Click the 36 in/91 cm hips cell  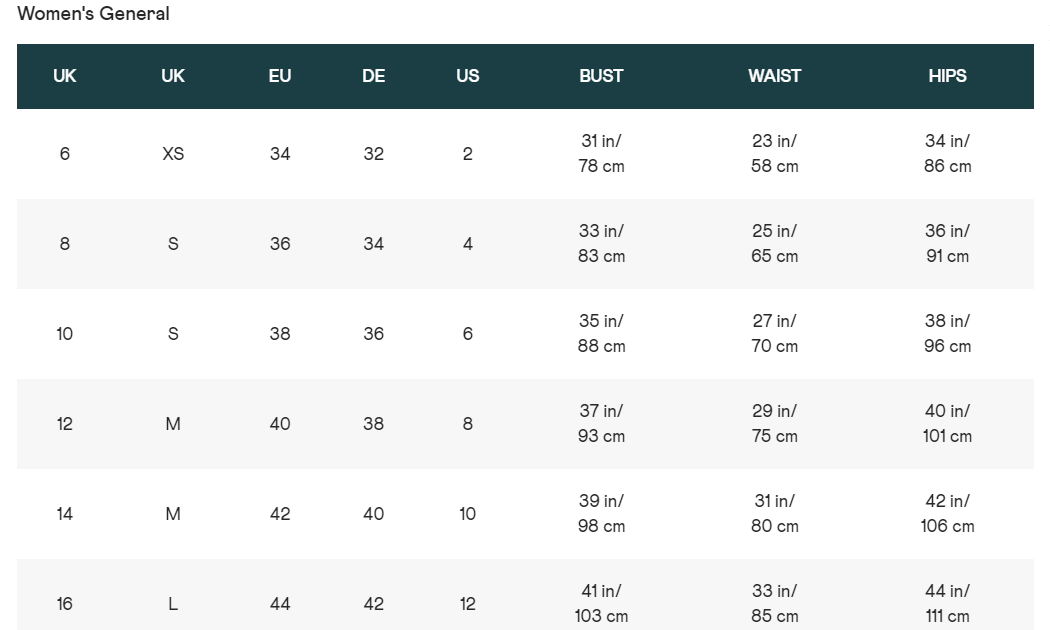click(x=947, y=243)
